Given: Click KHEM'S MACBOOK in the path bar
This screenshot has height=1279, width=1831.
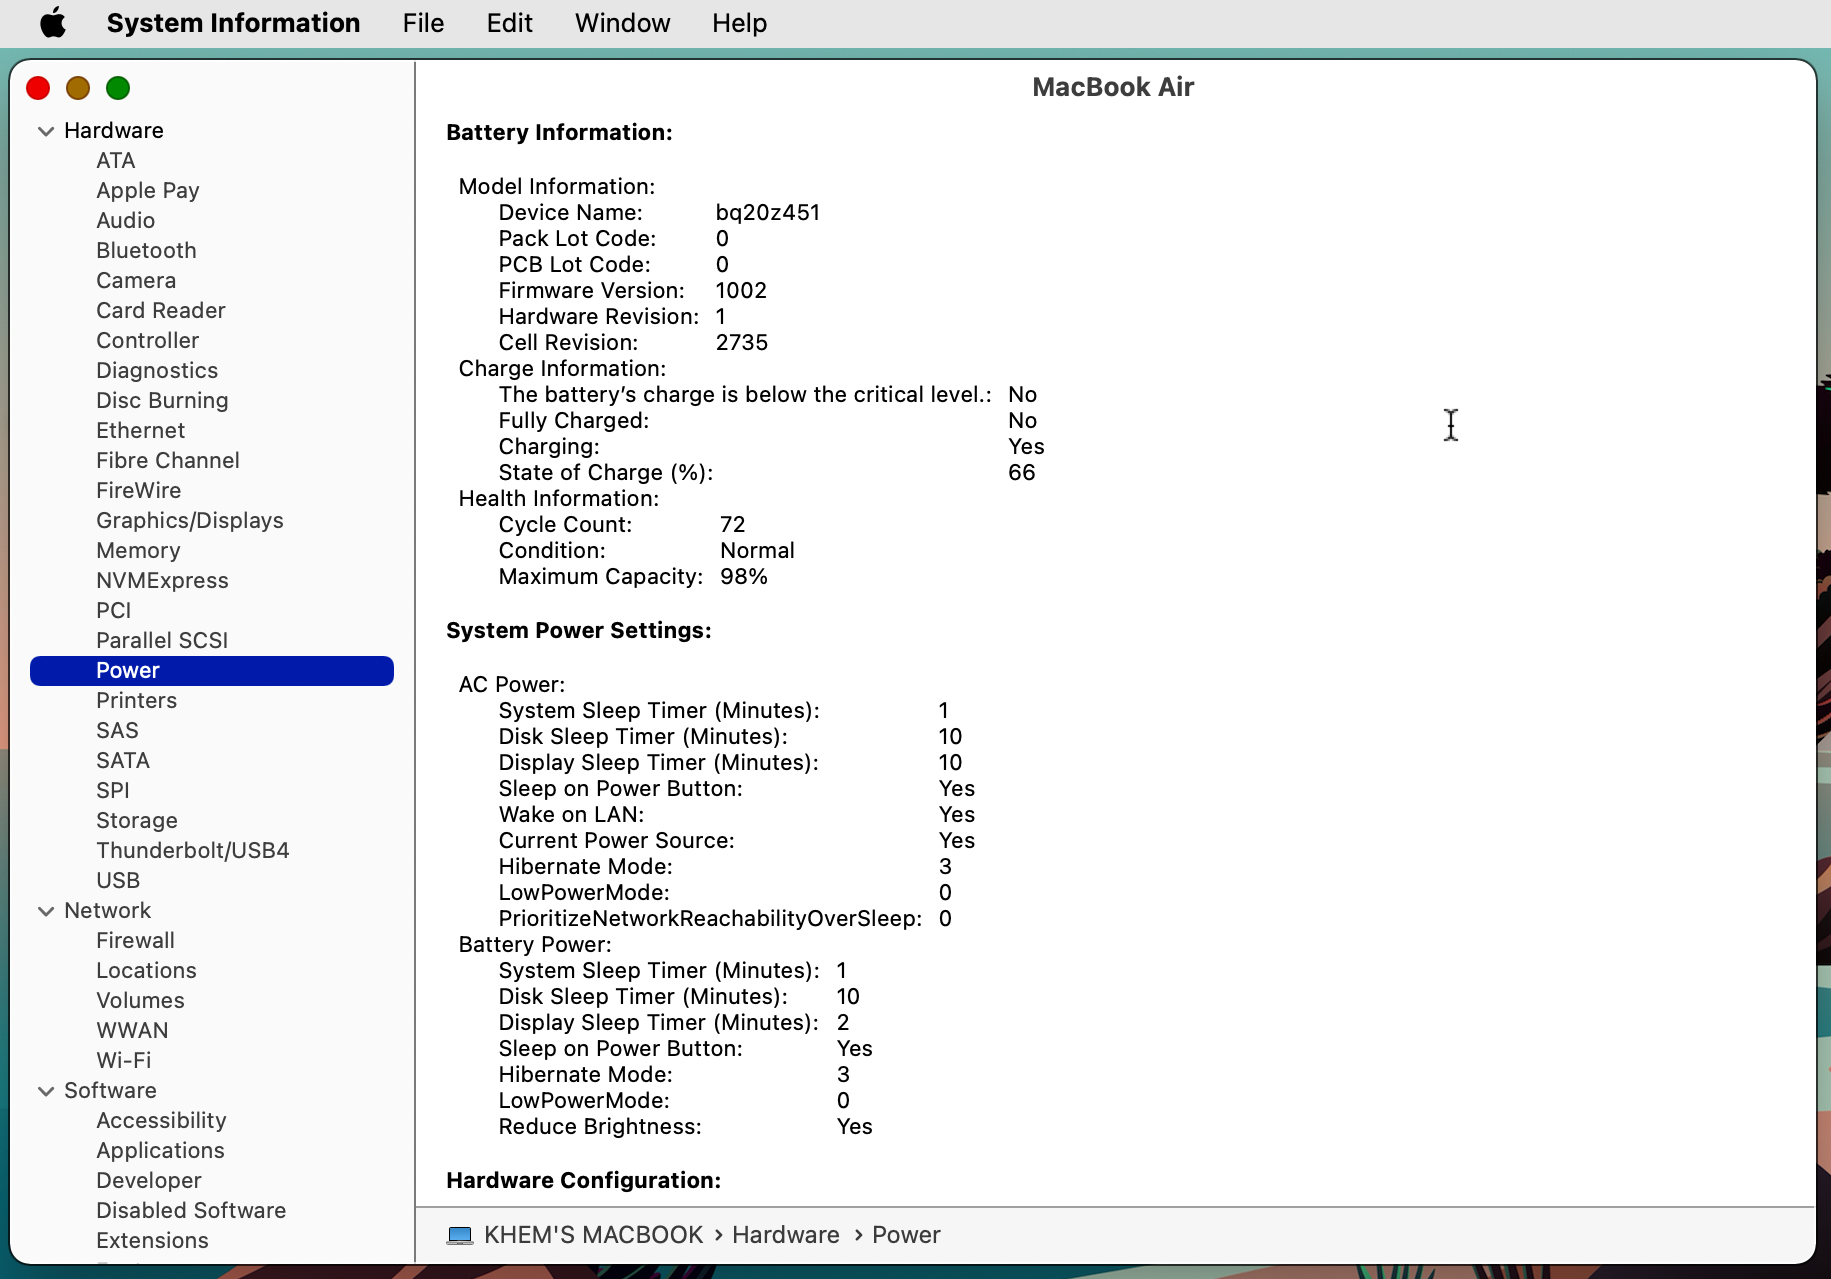Looking at the screenshot, I should [593, 1235].
